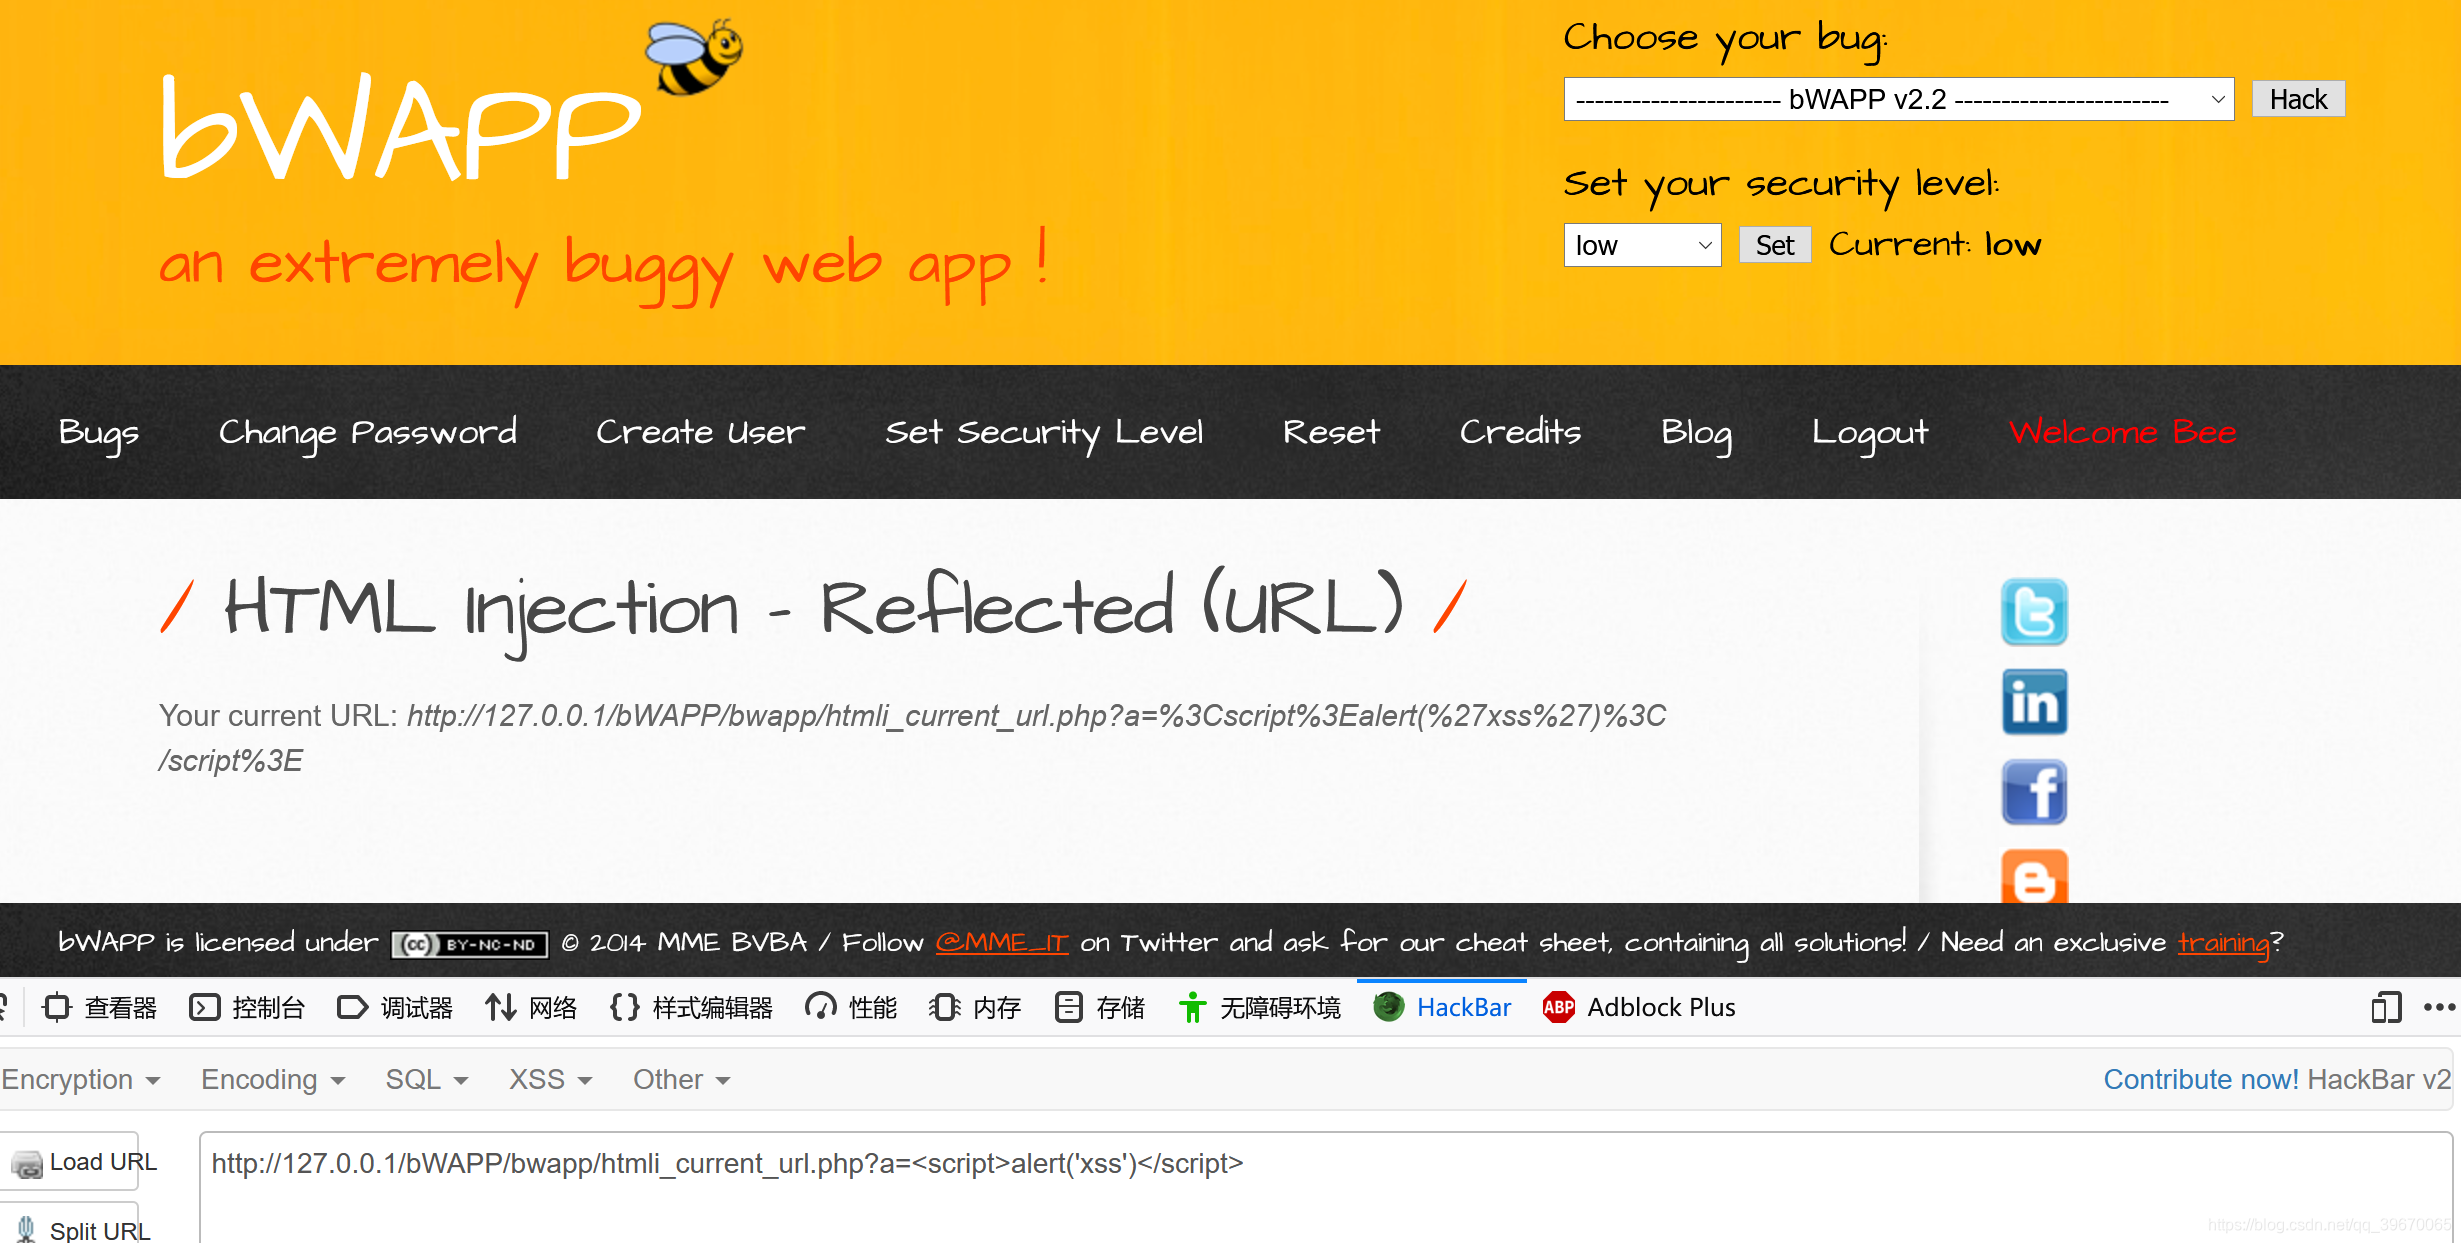This screenshot has width=2461, height=1243.
Task: Expand the HackBar Encoding menu
Action: (x=272, y=1080)
